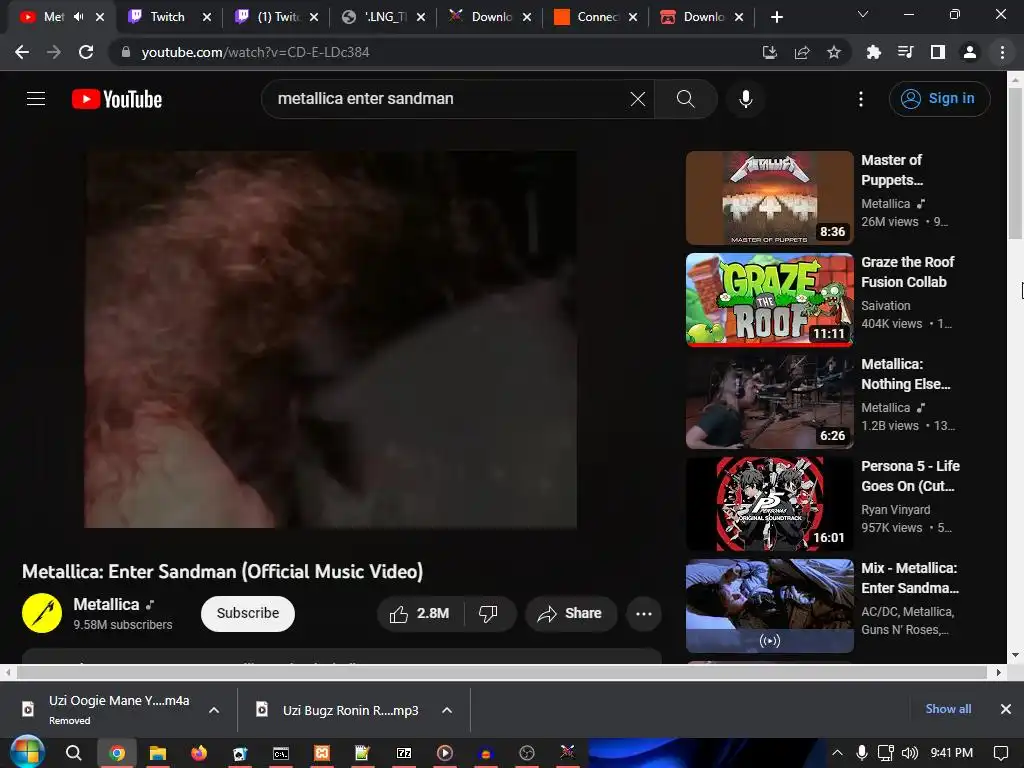Subscribe to Metallica channel
Image resolution: width=1024 pixels, height=768 pixels.
click(x=248, y=613)
